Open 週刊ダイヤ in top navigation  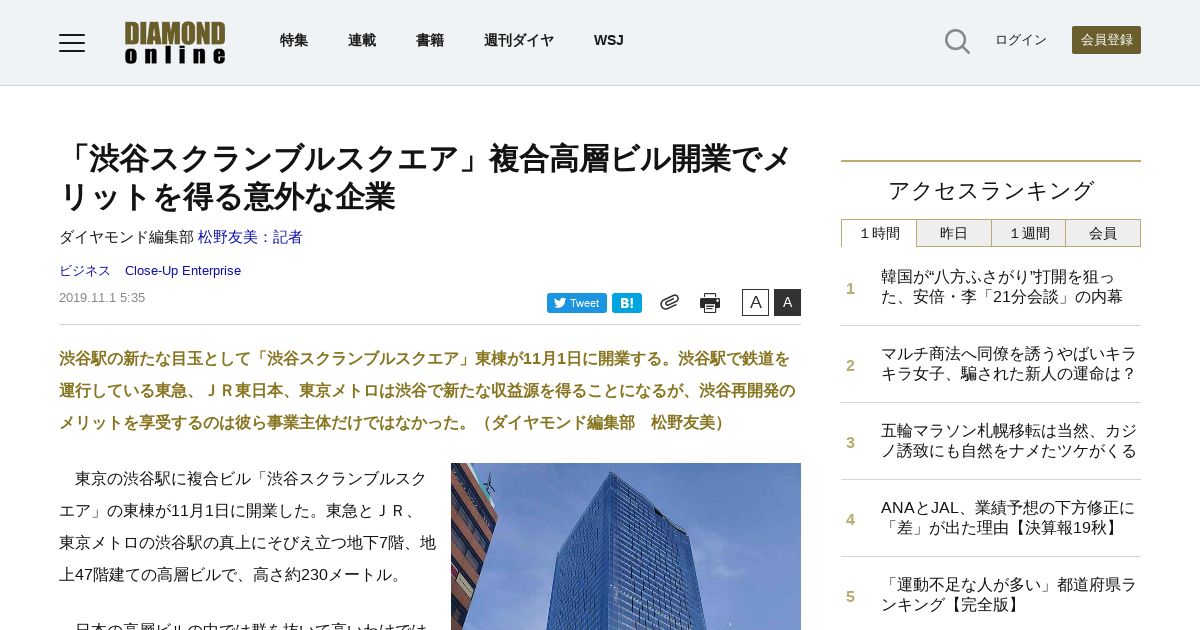519,40
